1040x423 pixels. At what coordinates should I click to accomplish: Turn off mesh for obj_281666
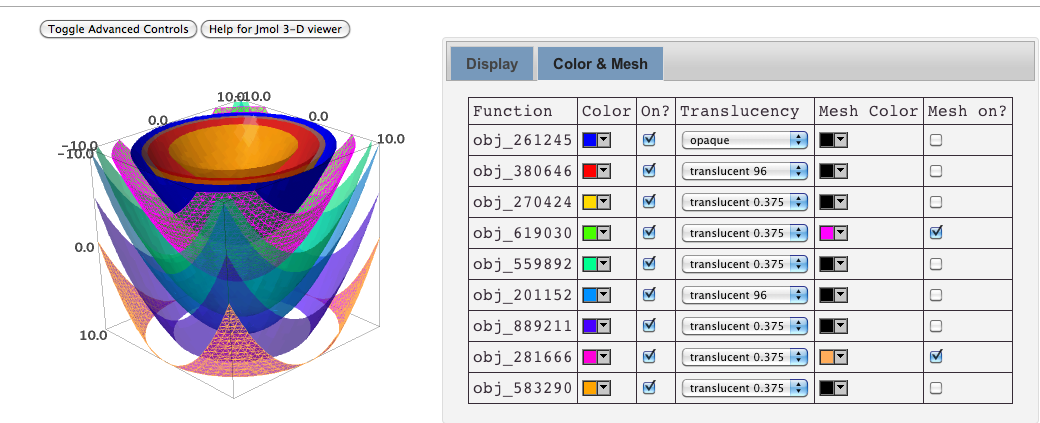point(935,357)
